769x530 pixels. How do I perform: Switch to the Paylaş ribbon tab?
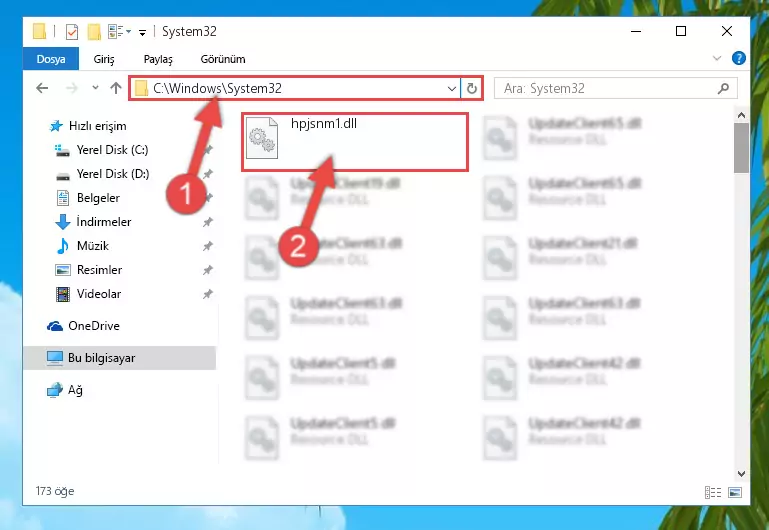pos(158,59)
